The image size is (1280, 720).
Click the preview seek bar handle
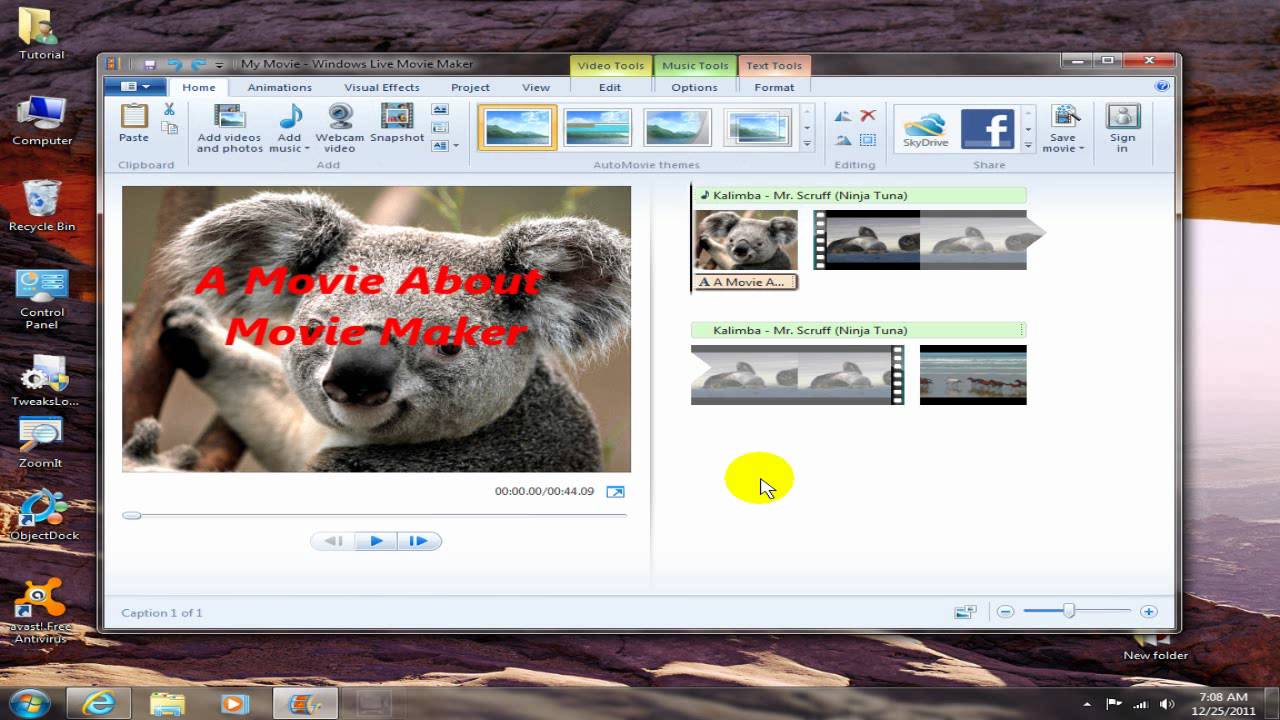coord(131,515)
